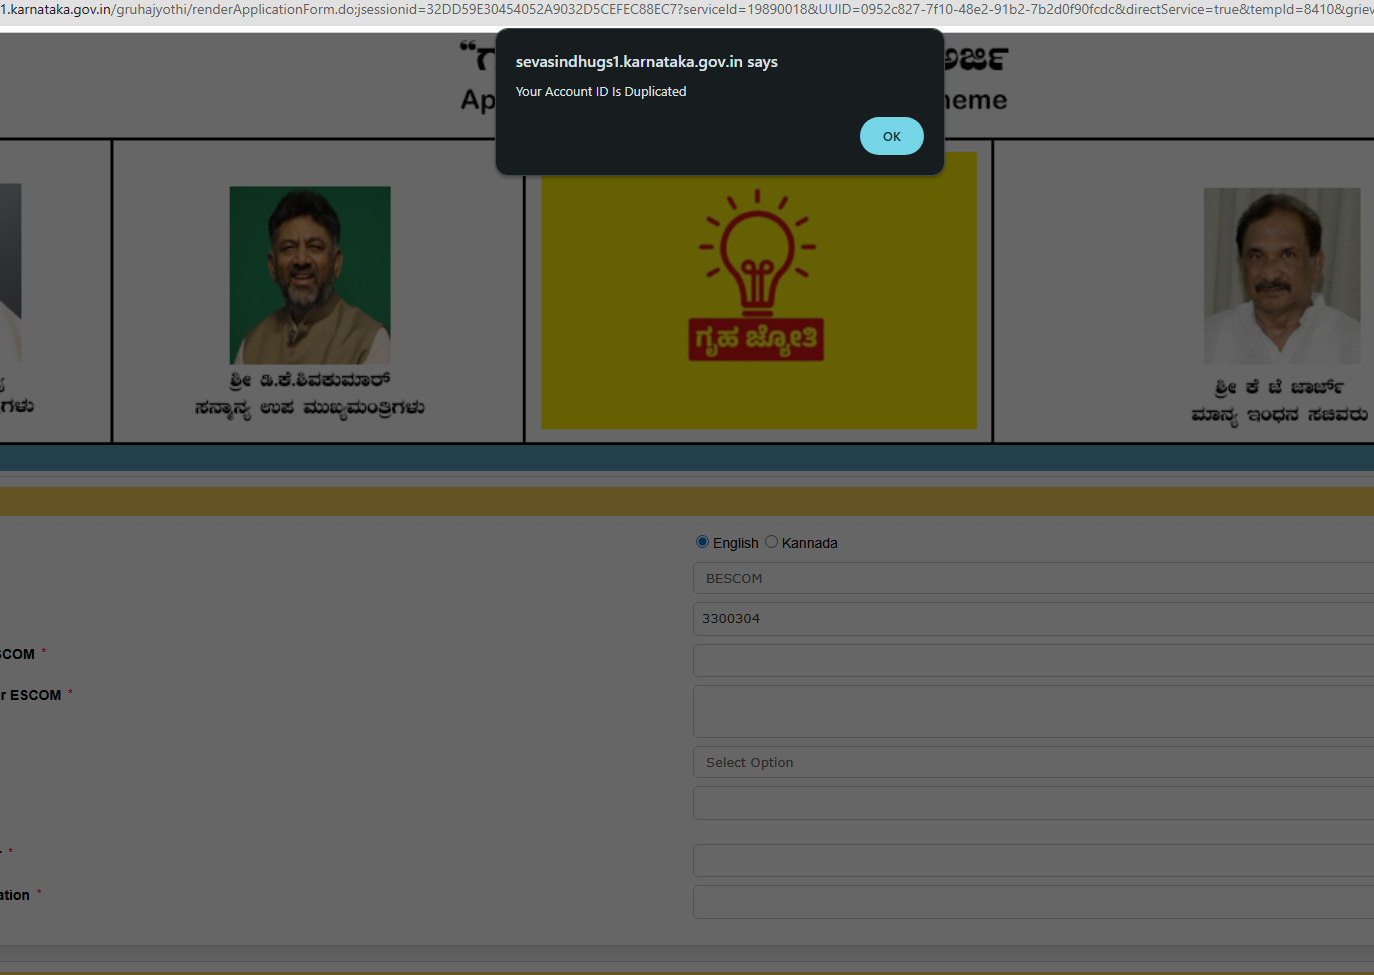Click the field containing 3300304

(1033, 618)
